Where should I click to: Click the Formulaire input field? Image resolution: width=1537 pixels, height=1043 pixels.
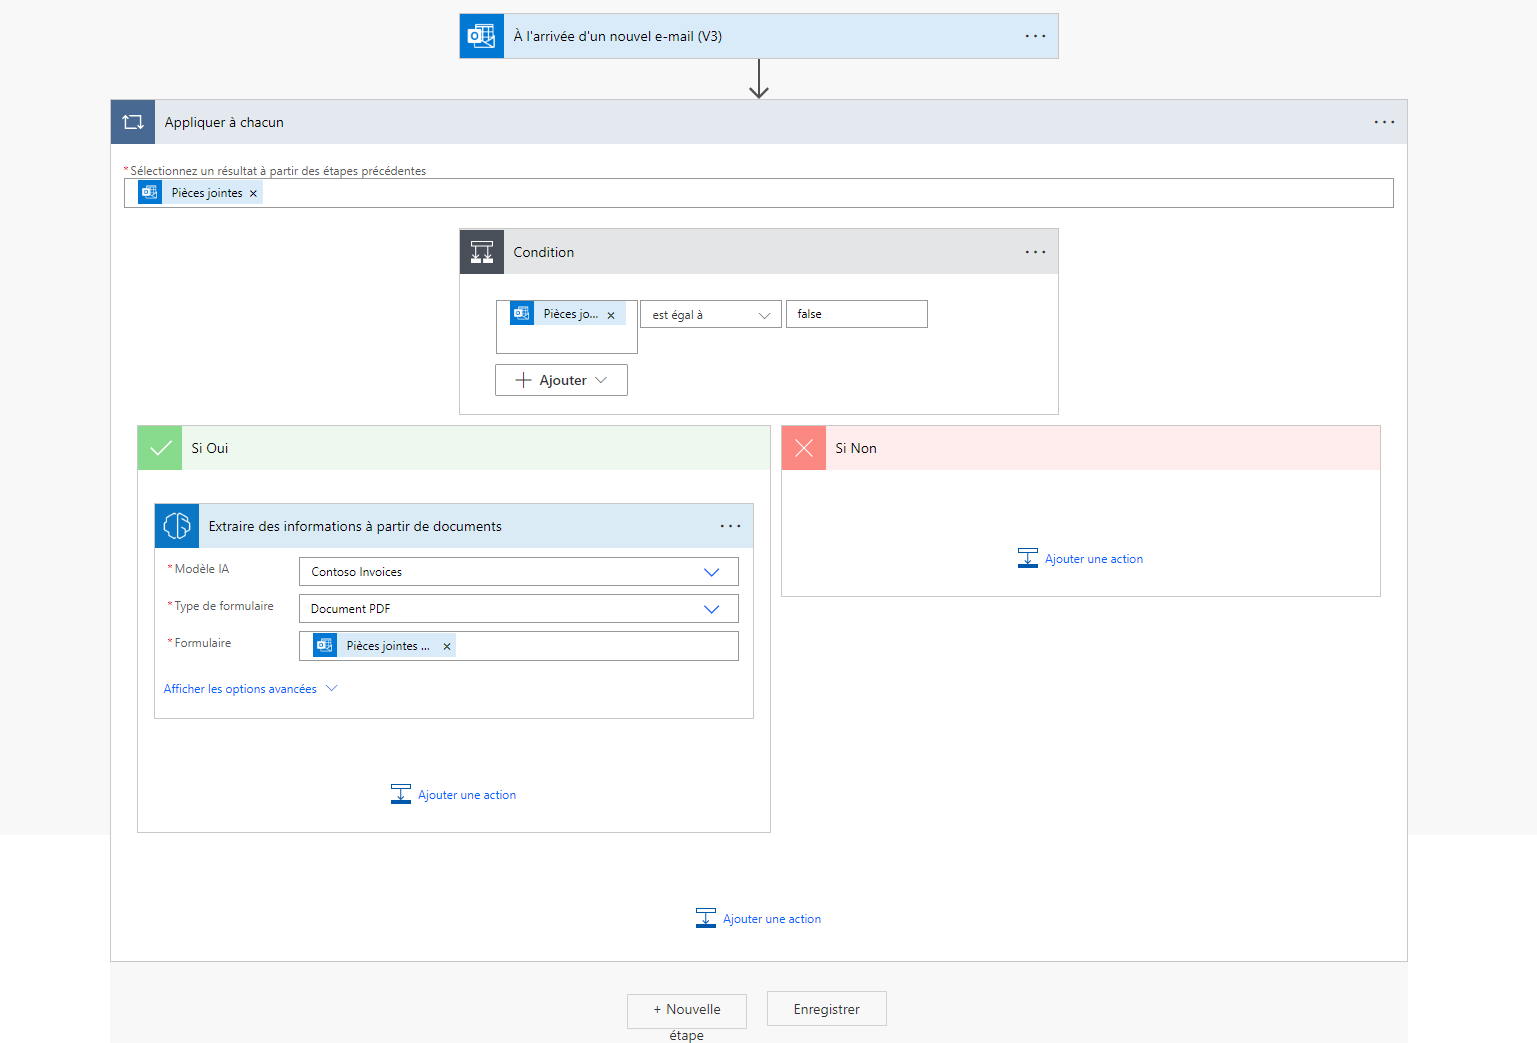[519, 646]
